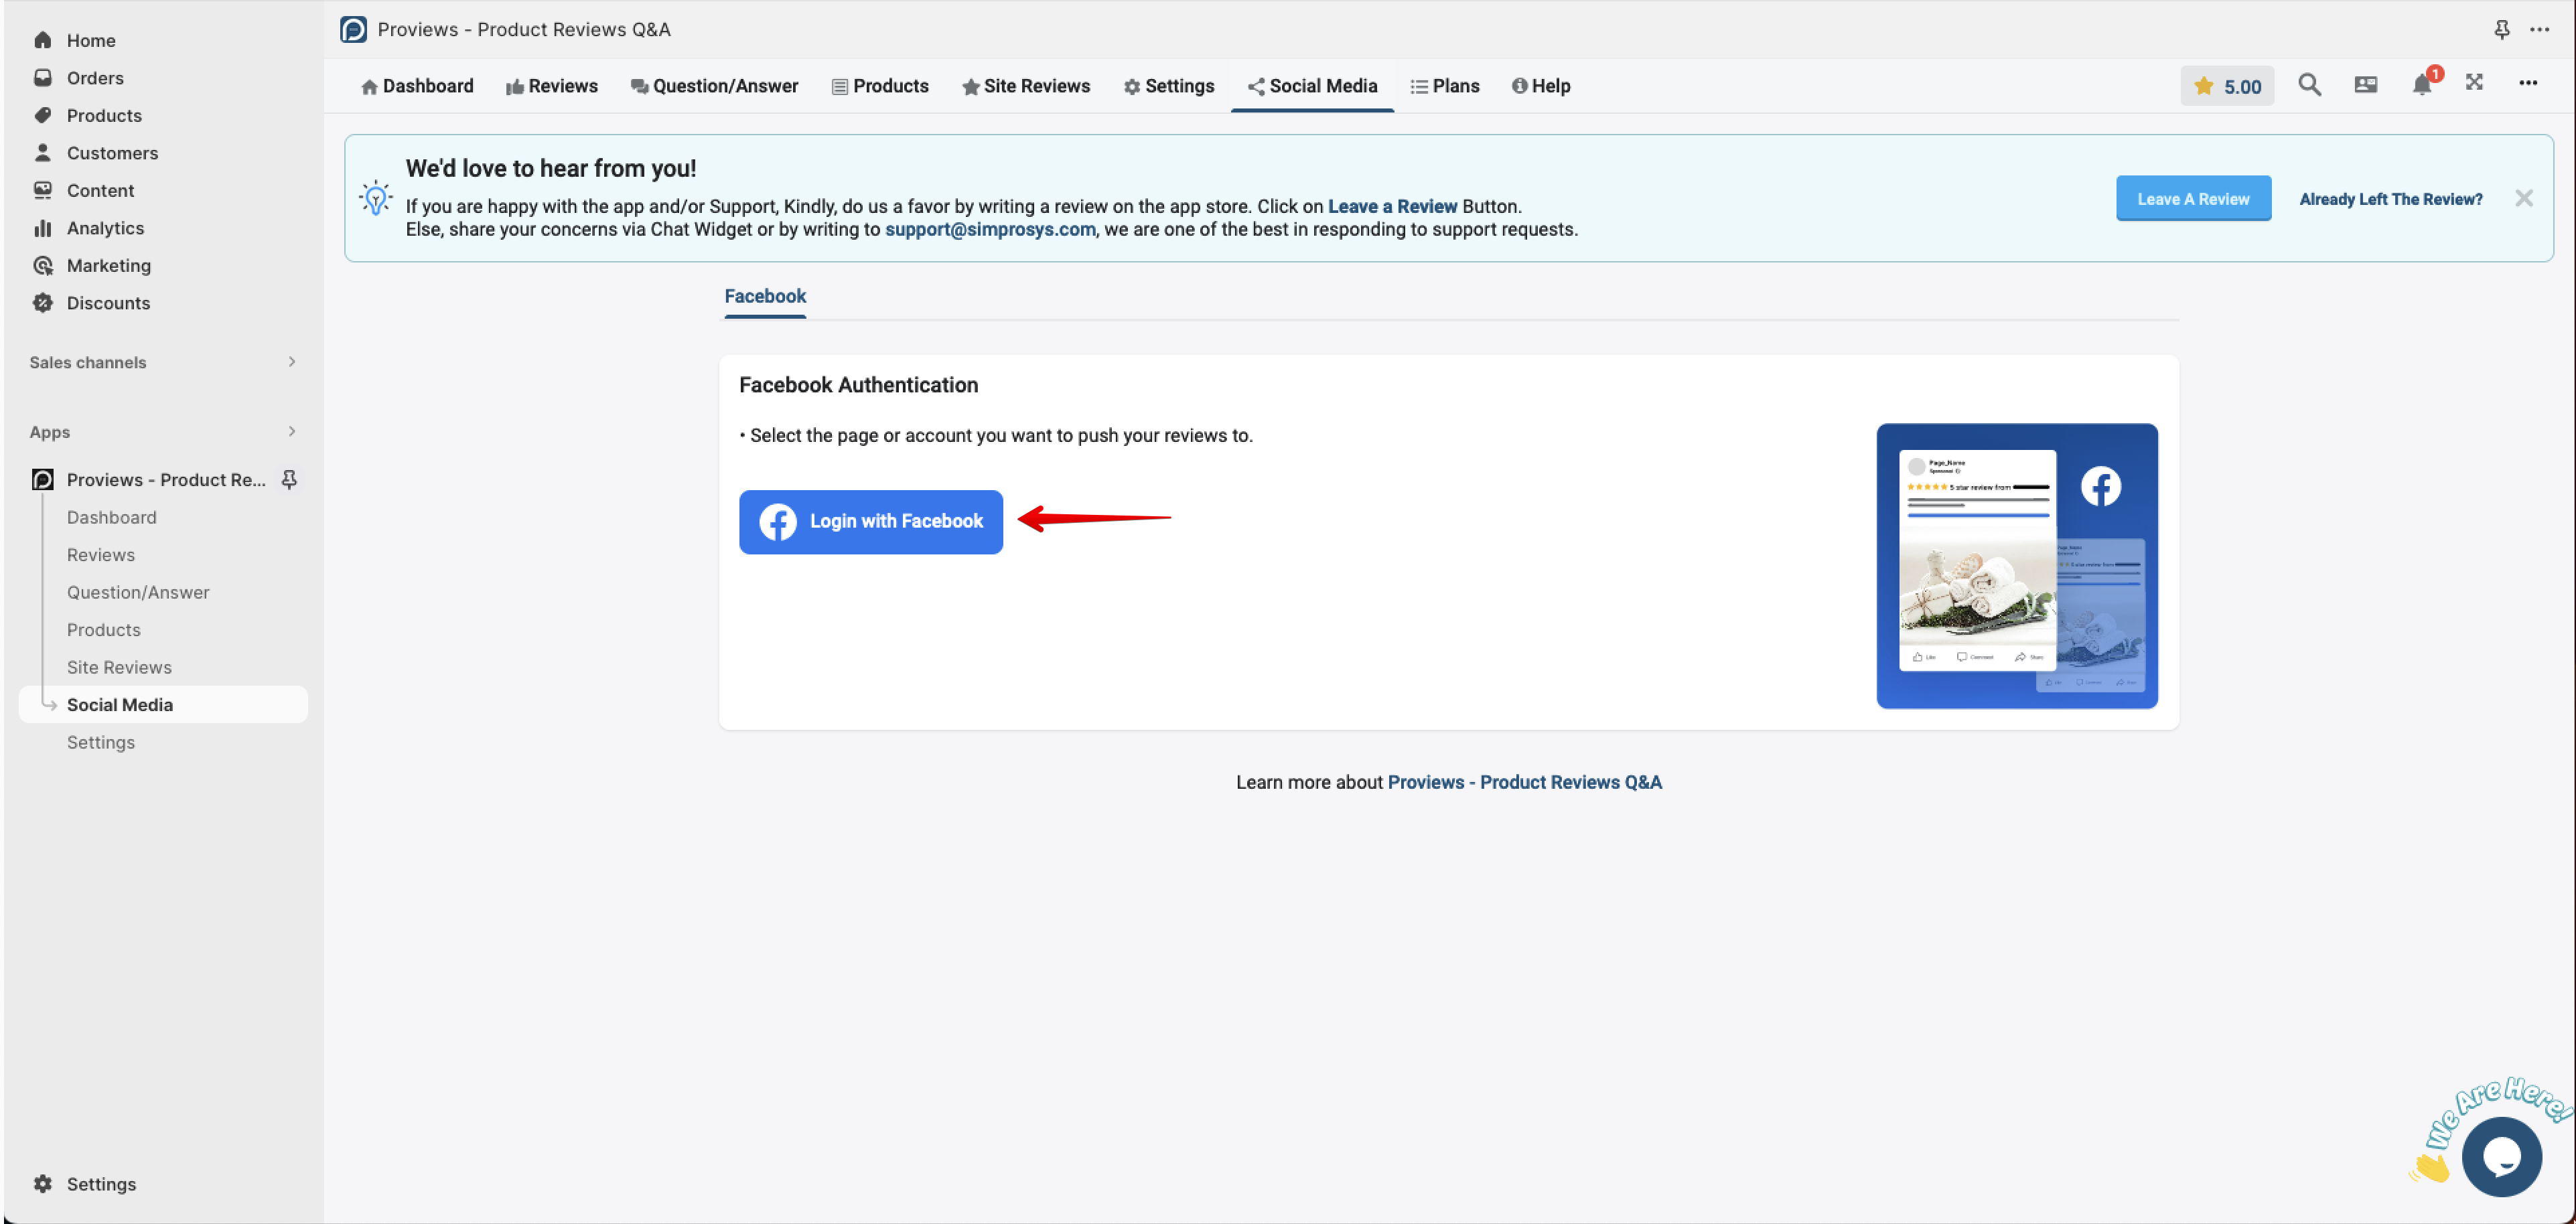Open the Question/Answer tab
This screenshot has width=2576, height=1224.
click(x=715, y=86)
